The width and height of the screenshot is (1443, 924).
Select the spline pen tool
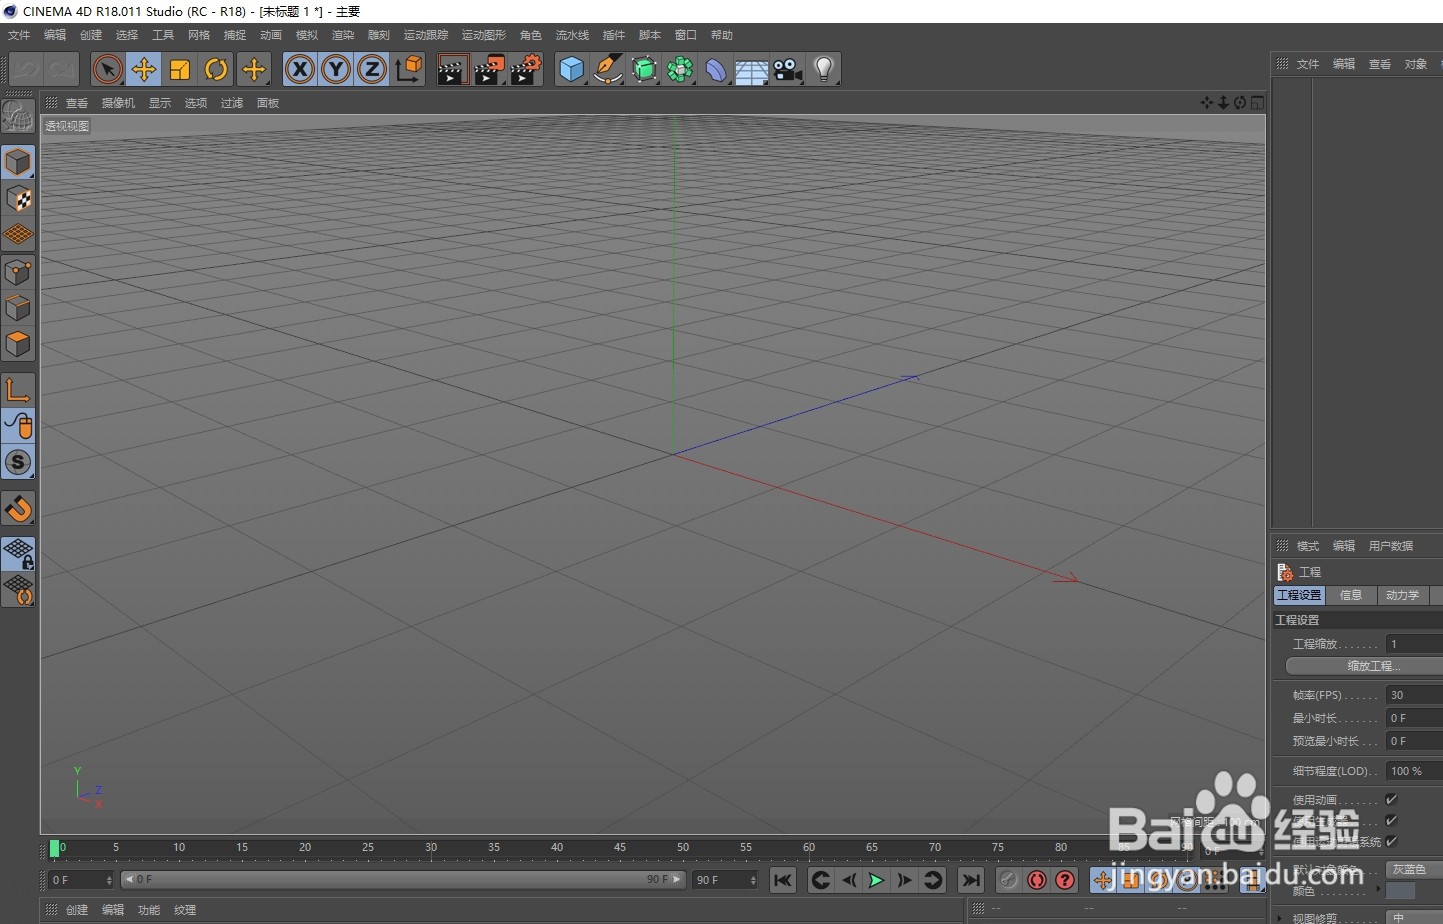[x=608, y=69]
